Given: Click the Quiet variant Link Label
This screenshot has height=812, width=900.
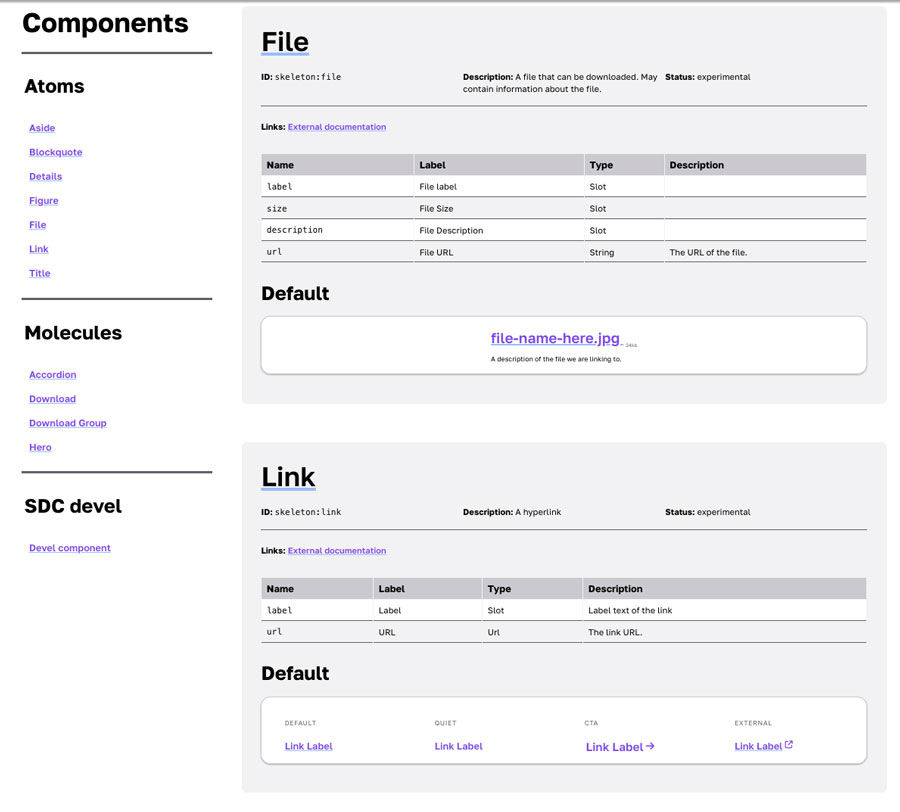Looking at the screenshot, I should (x=458, y=746).
